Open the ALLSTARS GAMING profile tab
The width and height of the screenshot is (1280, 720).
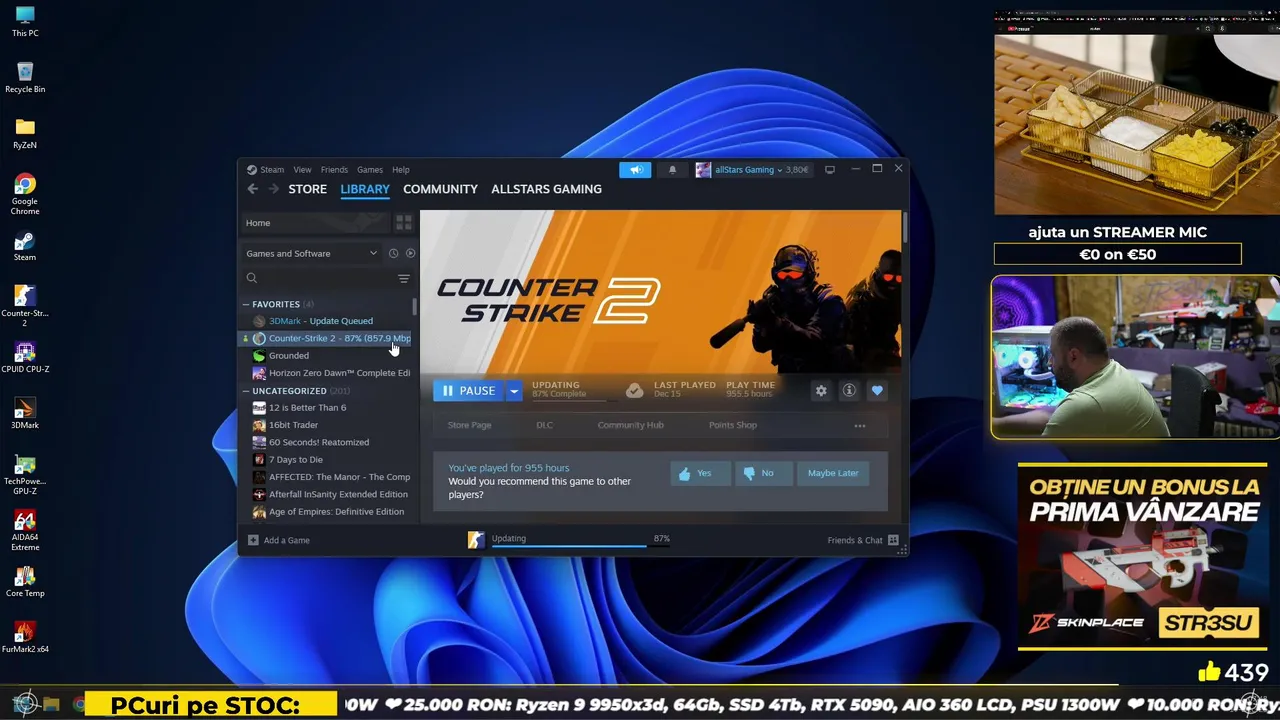pos(546,189)
